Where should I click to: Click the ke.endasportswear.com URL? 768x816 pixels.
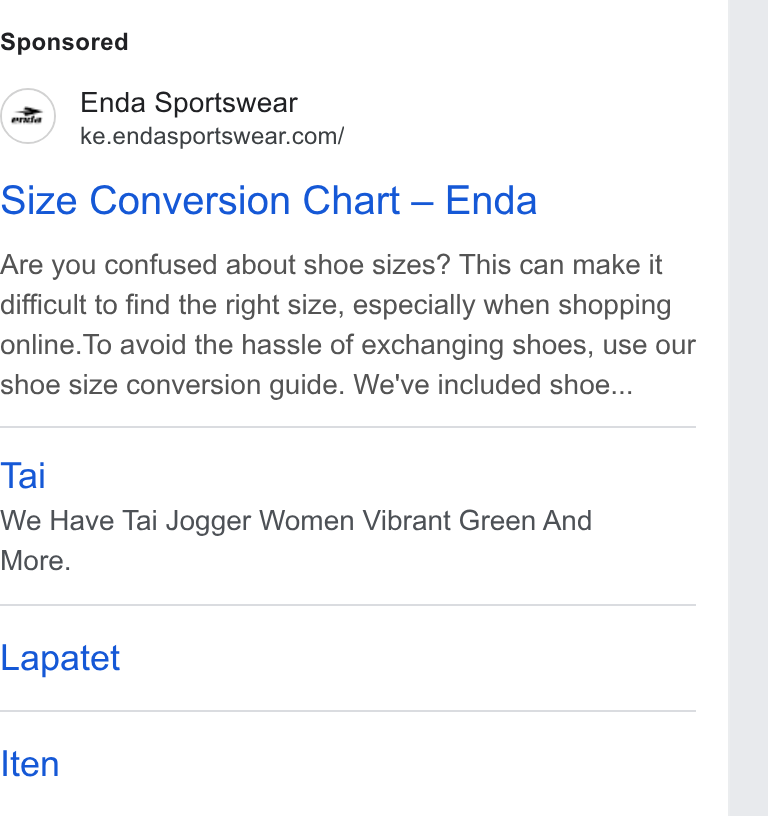(212, 136)
